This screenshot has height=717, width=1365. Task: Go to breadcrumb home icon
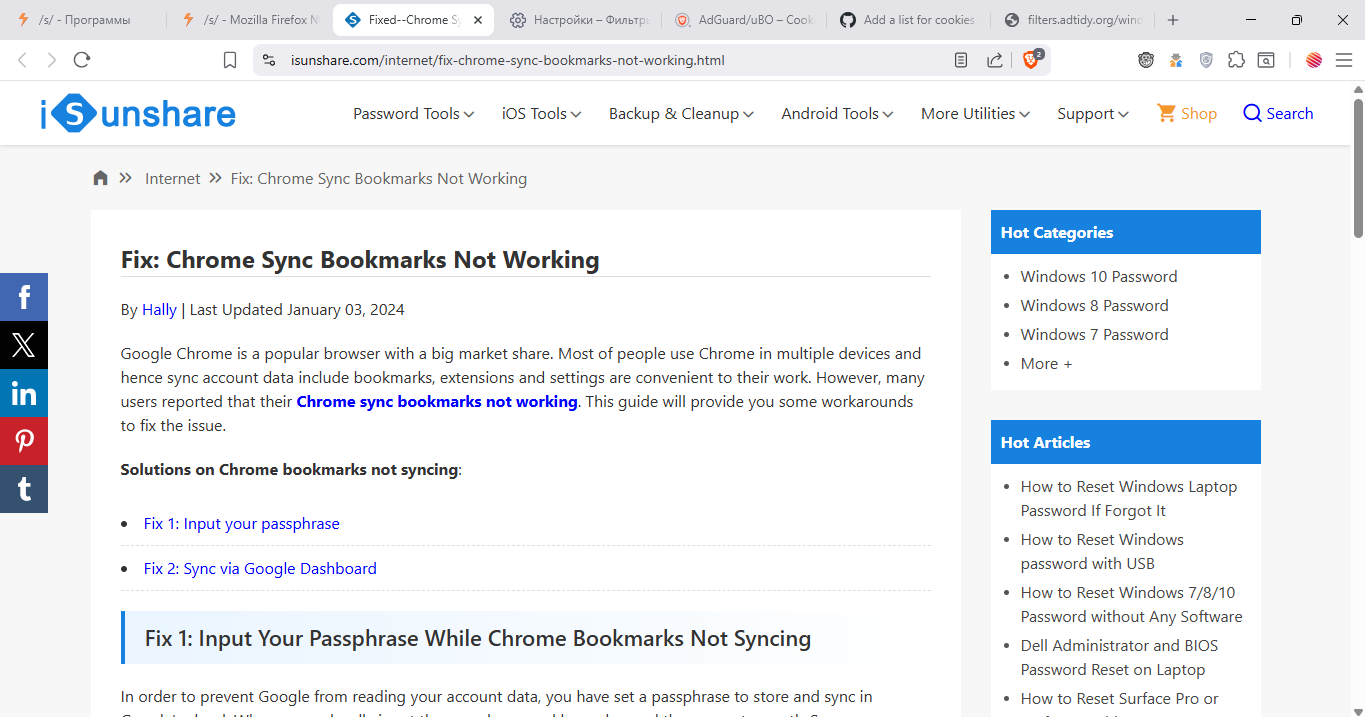coord(100,178)
